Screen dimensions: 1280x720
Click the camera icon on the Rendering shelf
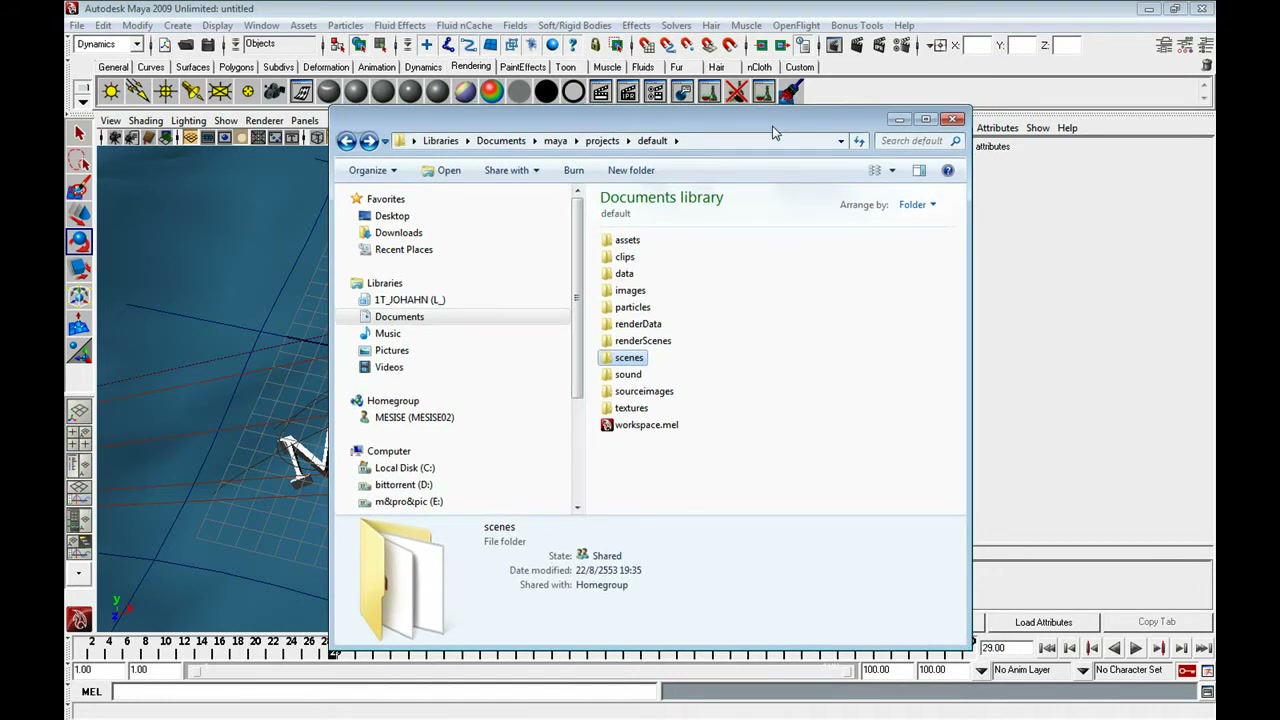(274, 92)
